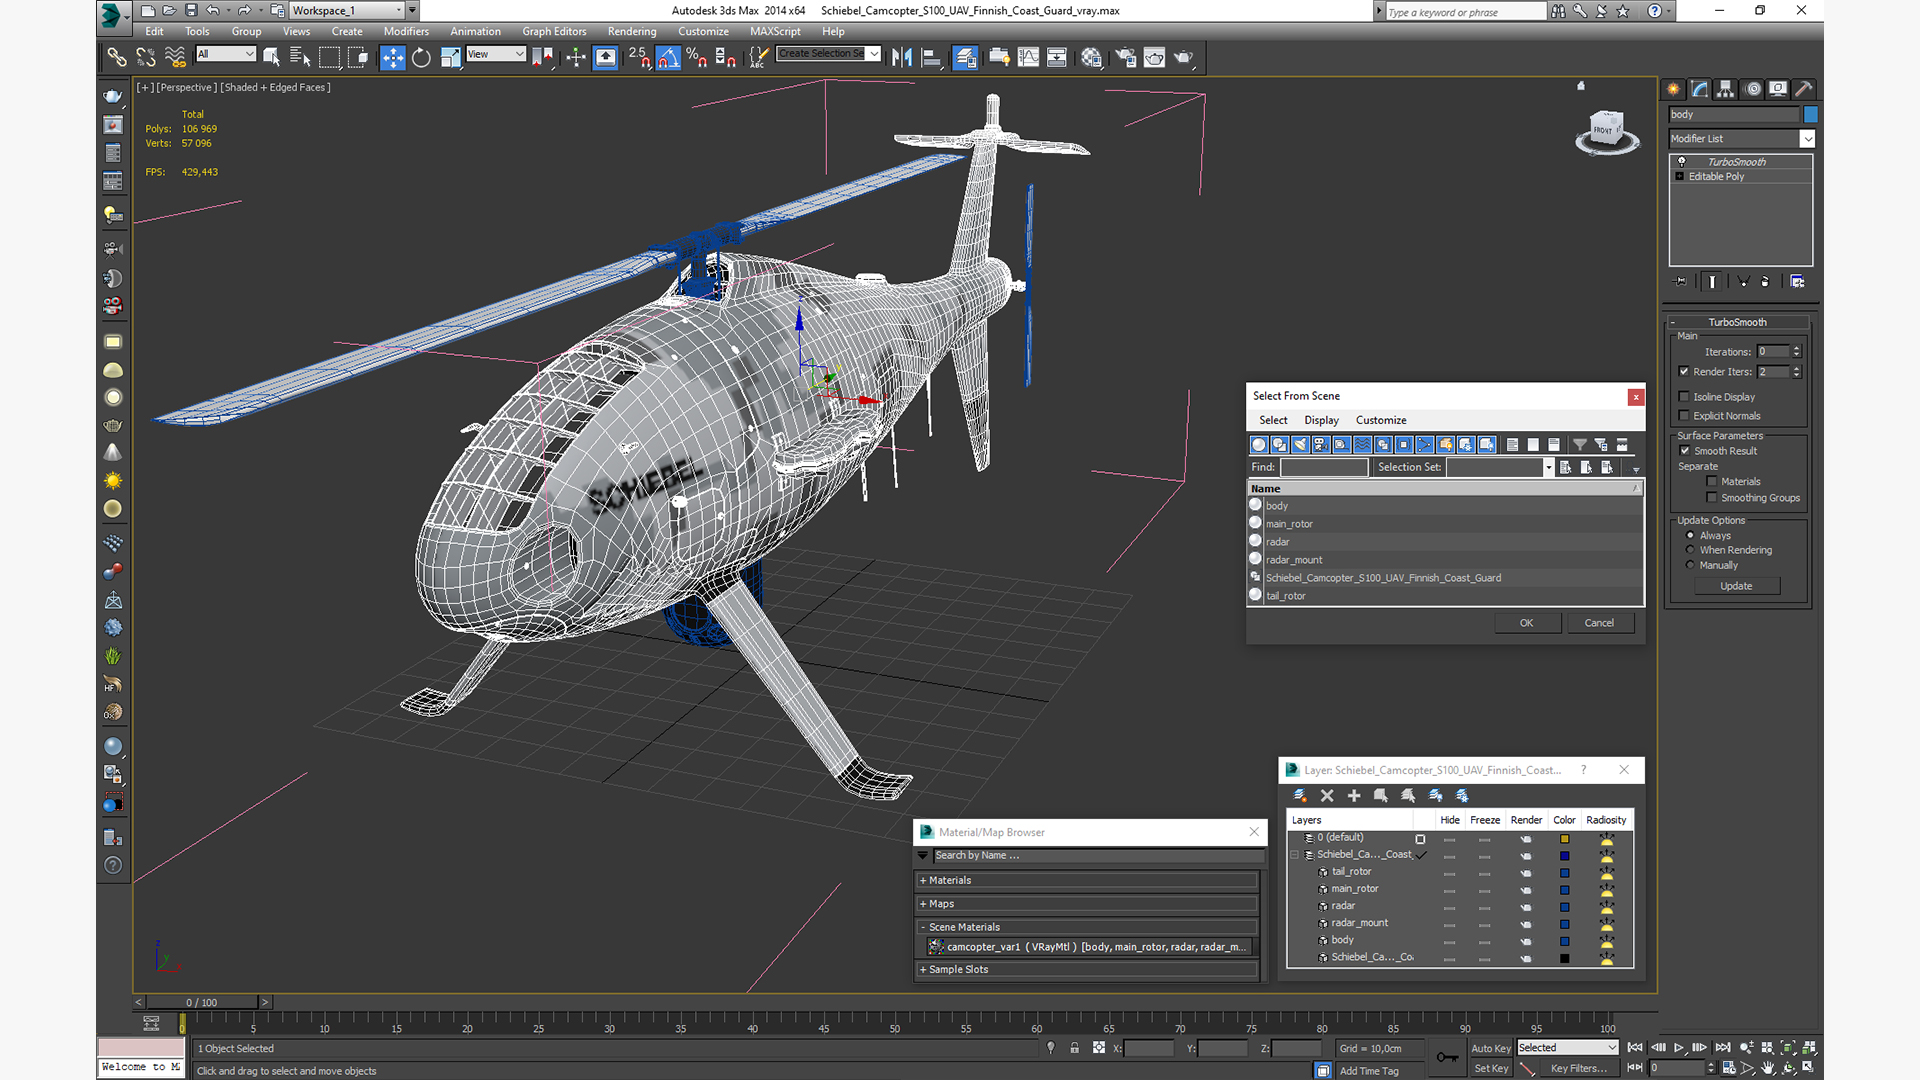Viewport: 1920px width, 1080px height.
Task: Click the body object color swatch
Action: pyautogui.click(x=1810, y=115)
